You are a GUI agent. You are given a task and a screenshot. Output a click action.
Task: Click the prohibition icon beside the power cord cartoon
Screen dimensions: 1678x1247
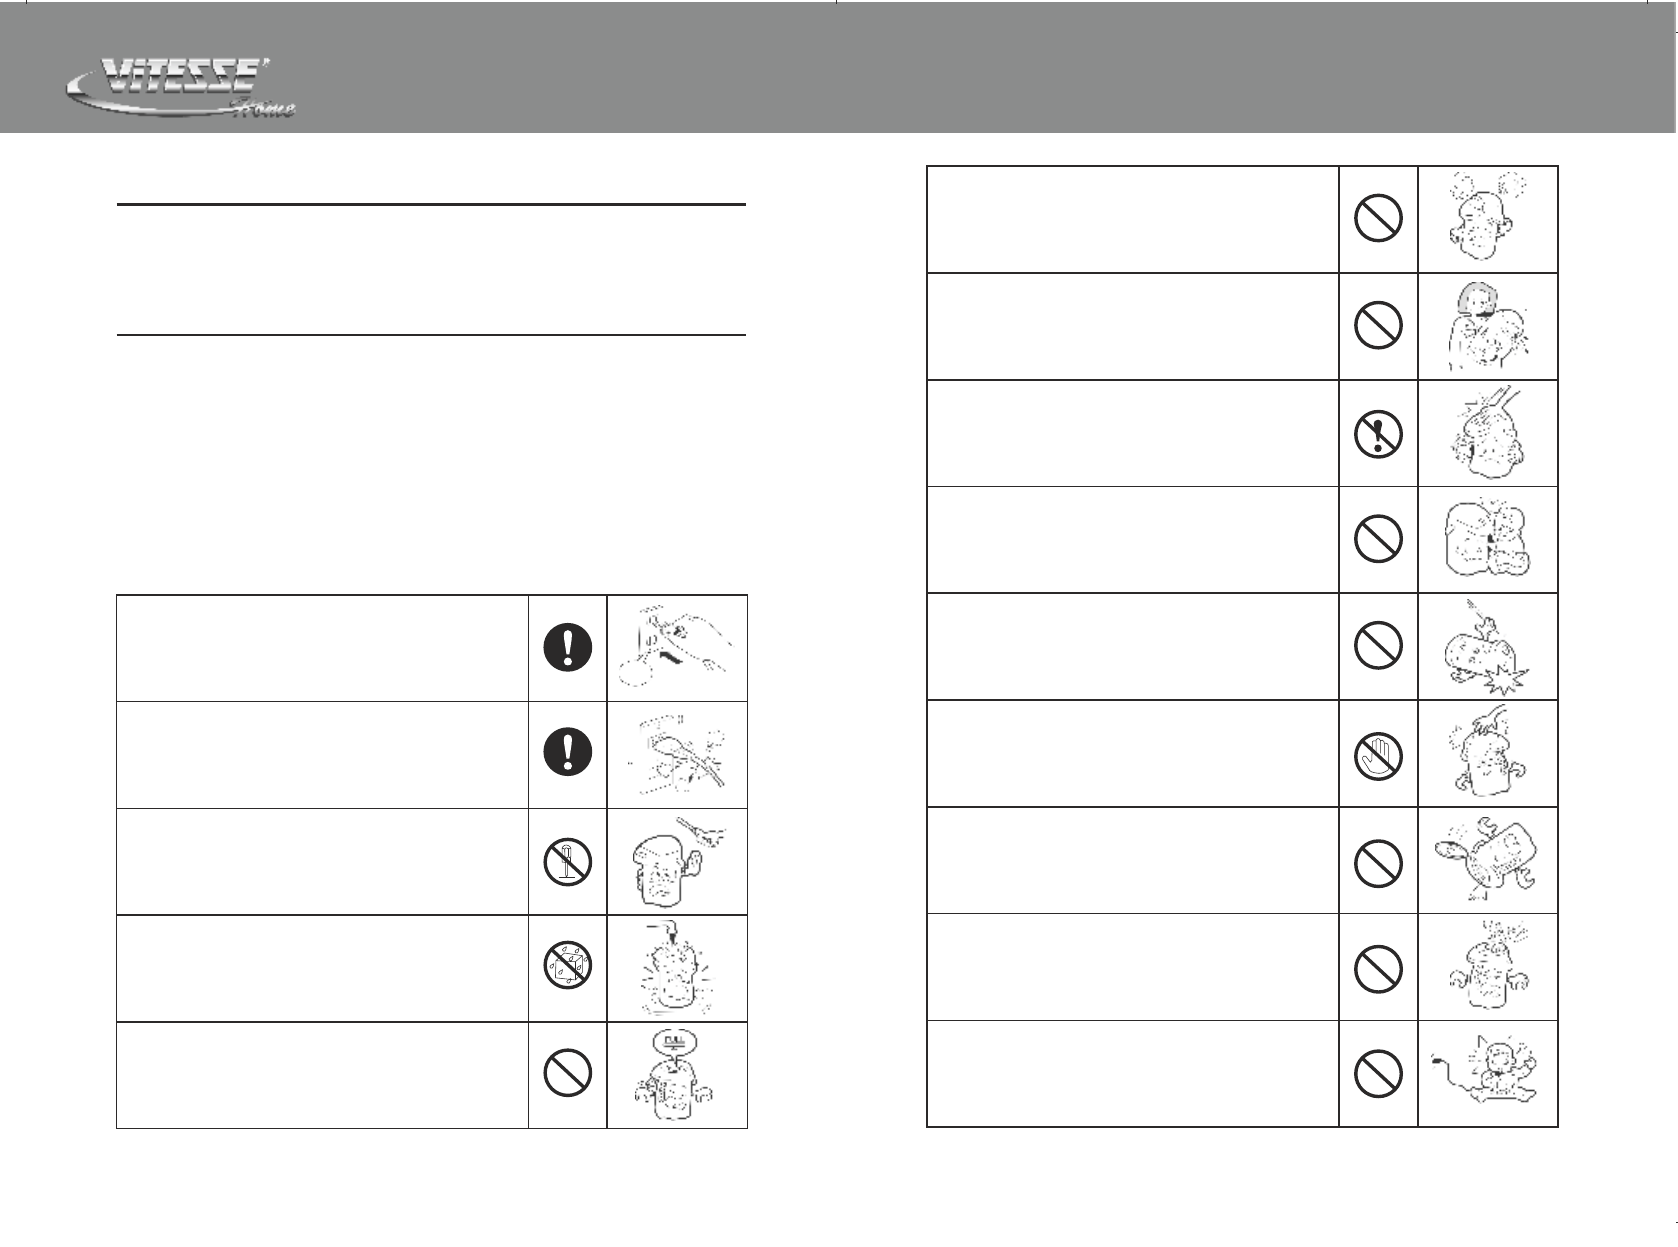pyautogui.click(x=1377, y=1075)
